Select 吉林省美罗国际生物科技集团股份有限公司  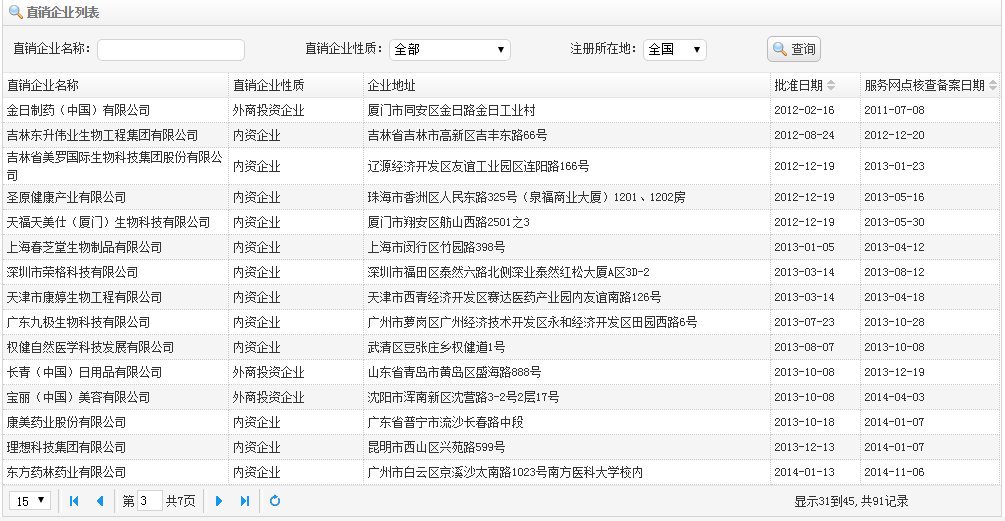(115, 166)
